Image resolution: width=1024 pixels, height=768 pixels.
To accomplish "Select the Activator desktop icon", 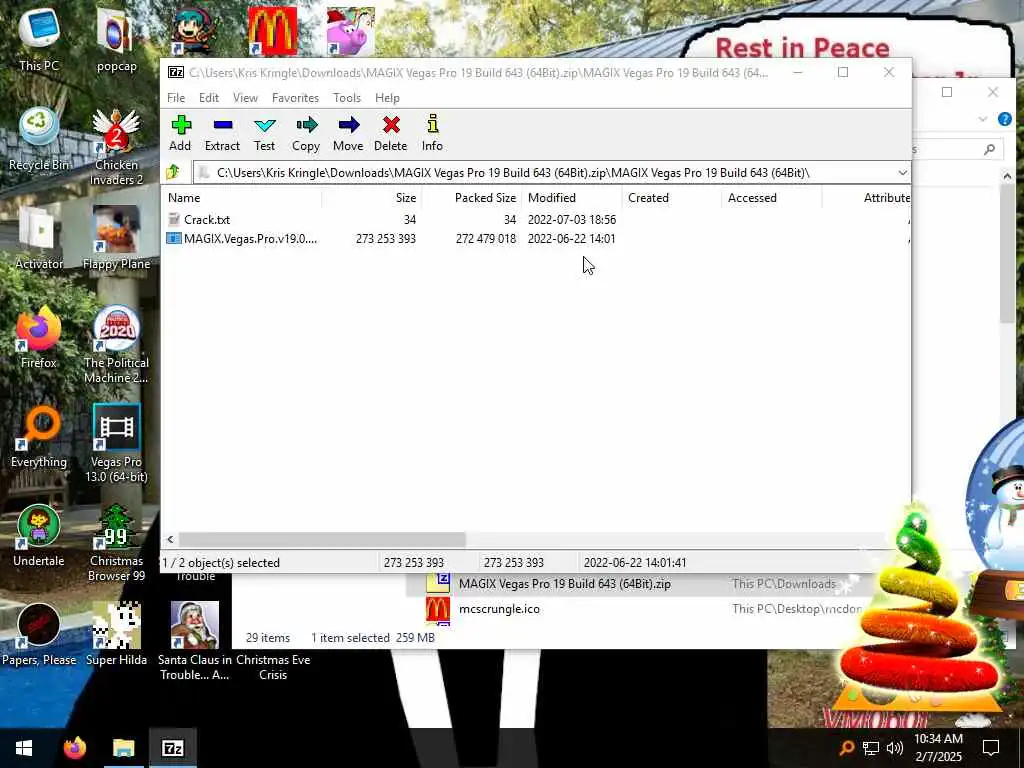I will point(39,238).
